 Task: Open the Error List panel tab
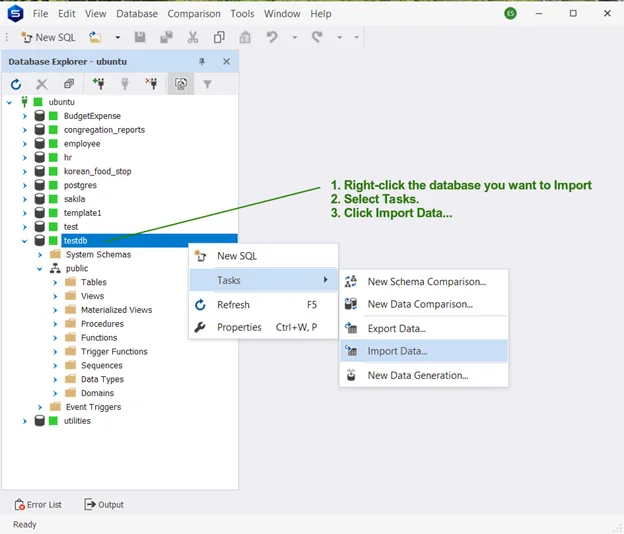pos(39,505)
